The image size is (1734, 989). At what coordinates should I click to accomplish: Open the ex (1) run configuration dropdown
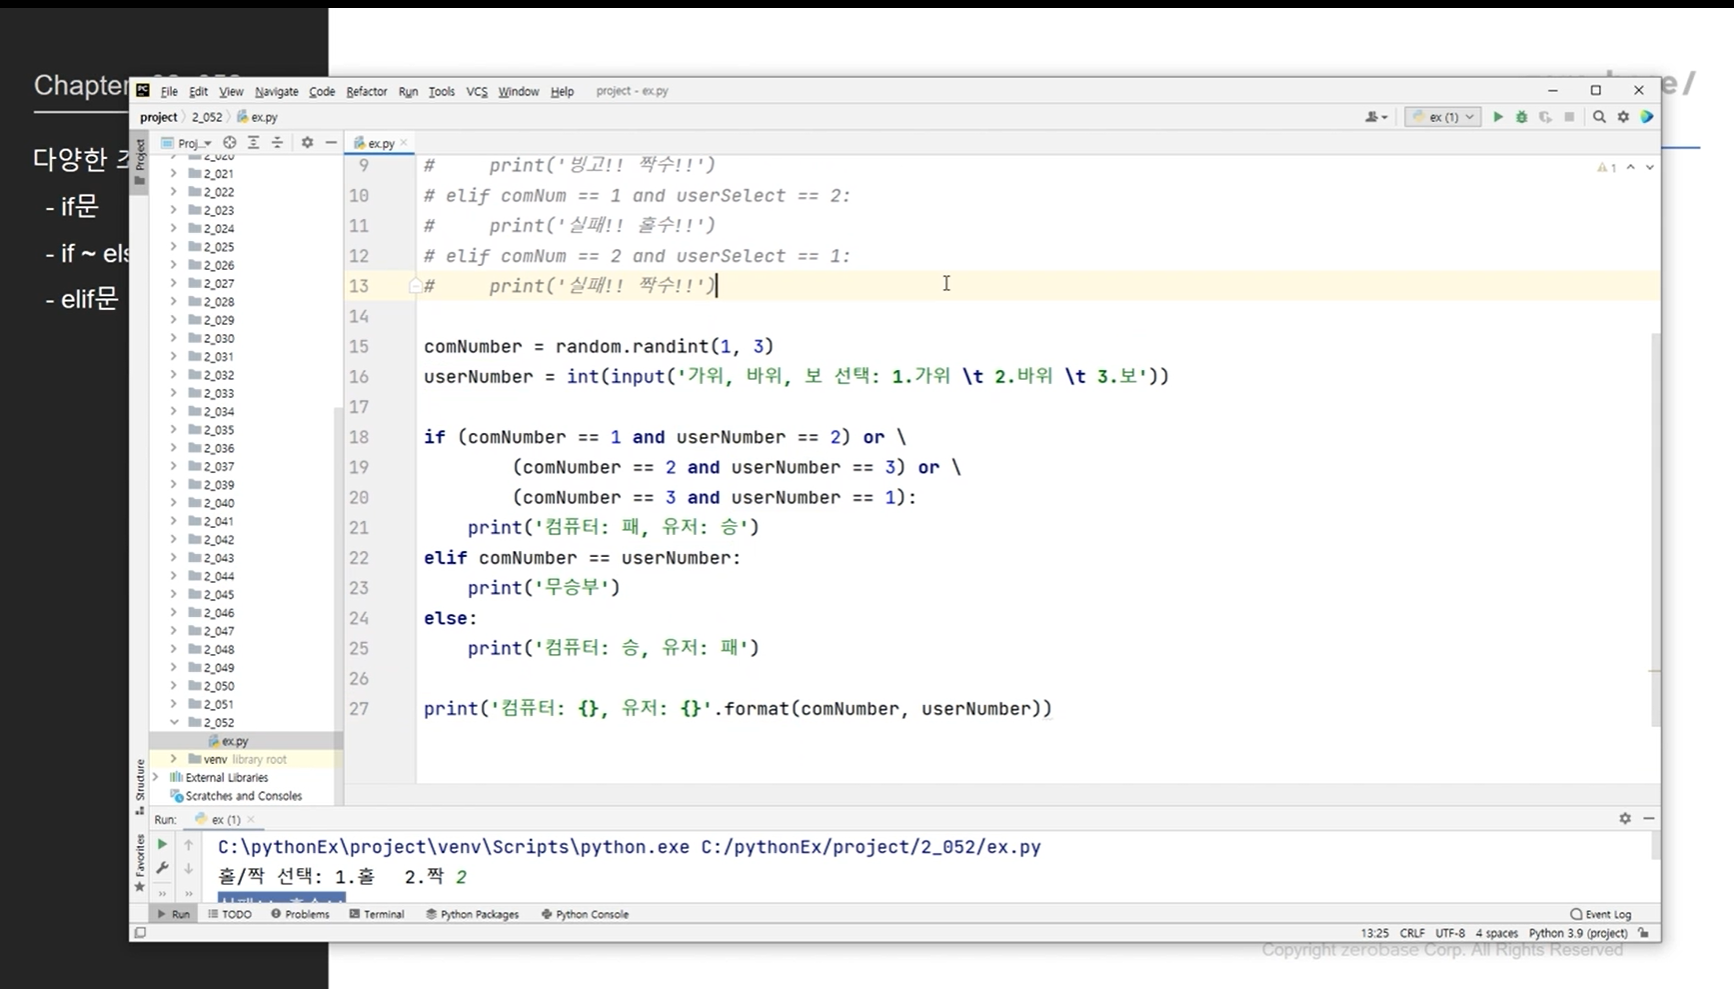pyautogui.click(x=1443, y=117)
